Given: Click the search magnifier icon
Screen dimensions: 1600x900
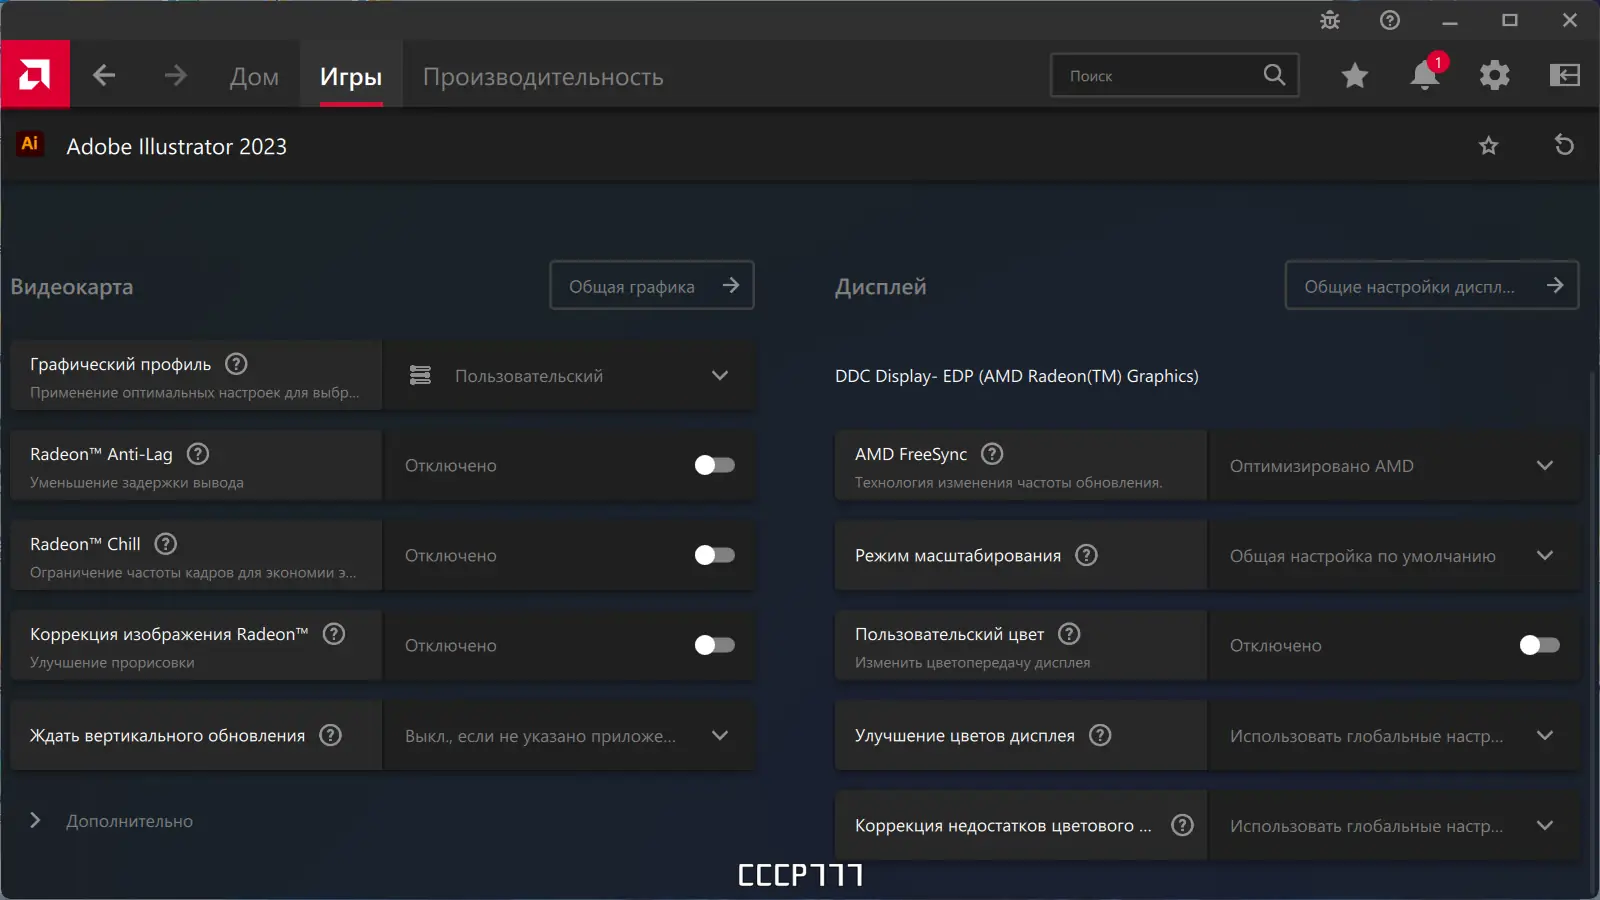Looking at the screenshot, I should tap(1274, 75).
